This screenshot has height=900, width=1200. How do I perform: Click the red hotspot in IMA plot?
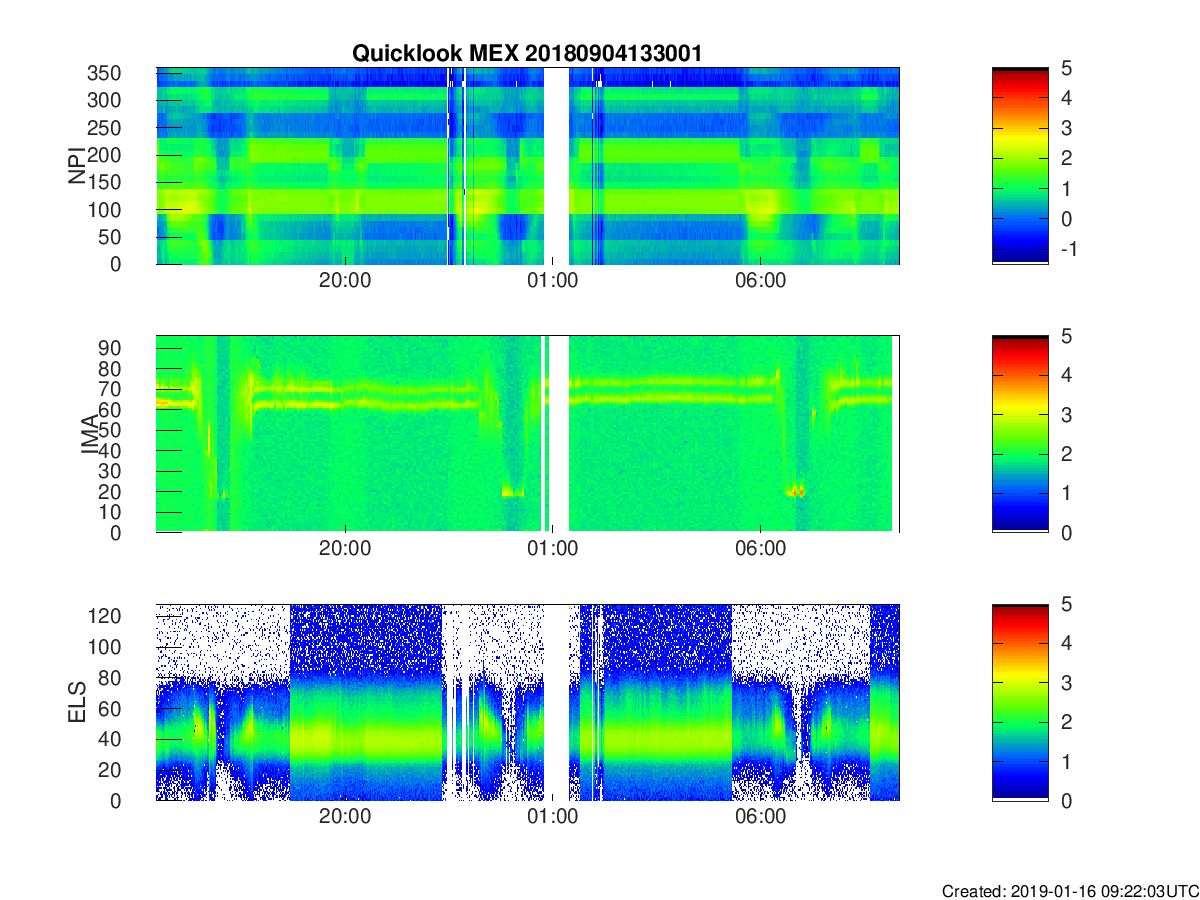796,491
